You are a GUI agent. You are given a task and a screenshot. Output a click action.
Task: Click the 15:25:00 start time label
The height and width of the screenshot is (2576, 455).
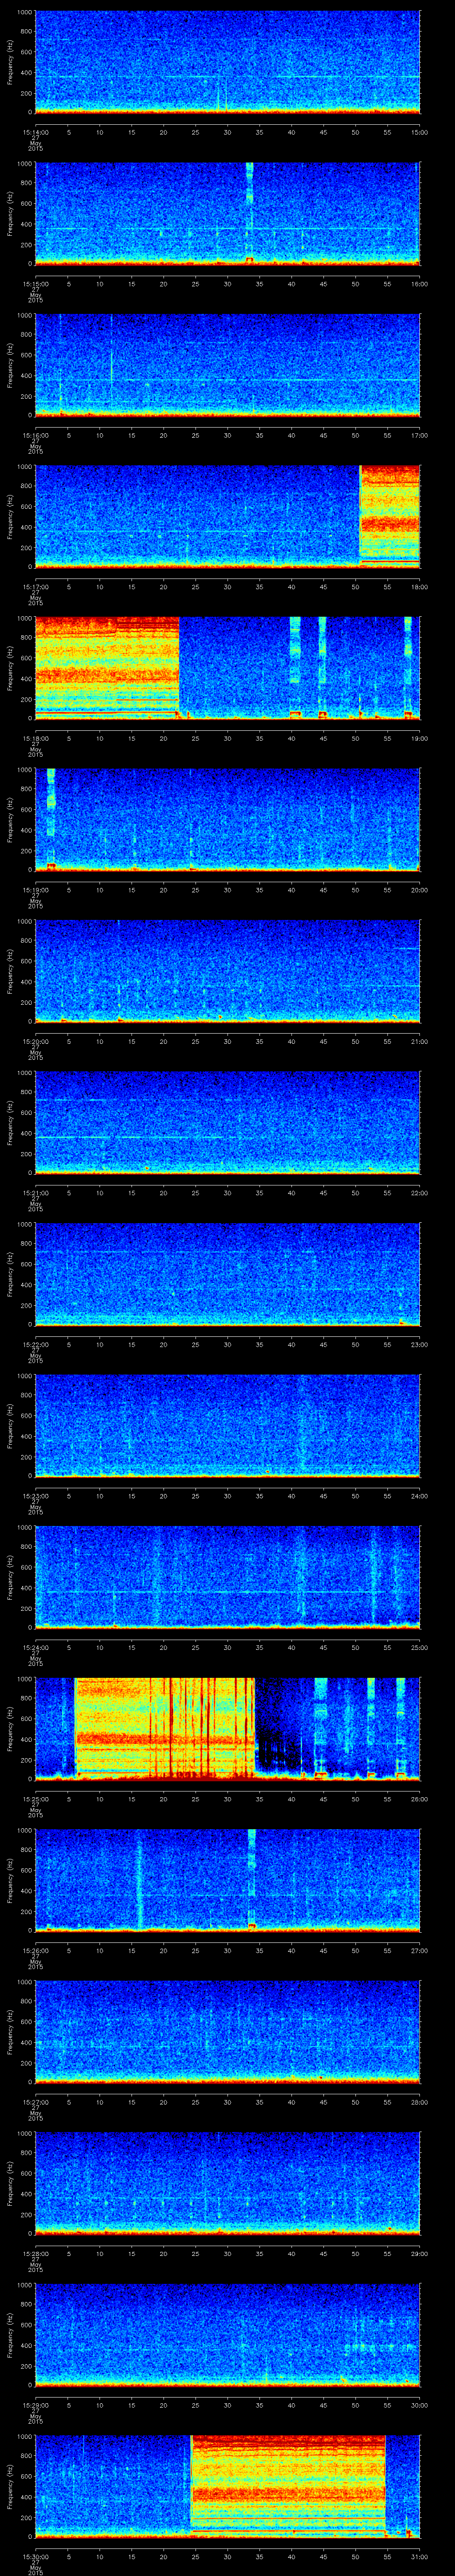pos(35,1799)
